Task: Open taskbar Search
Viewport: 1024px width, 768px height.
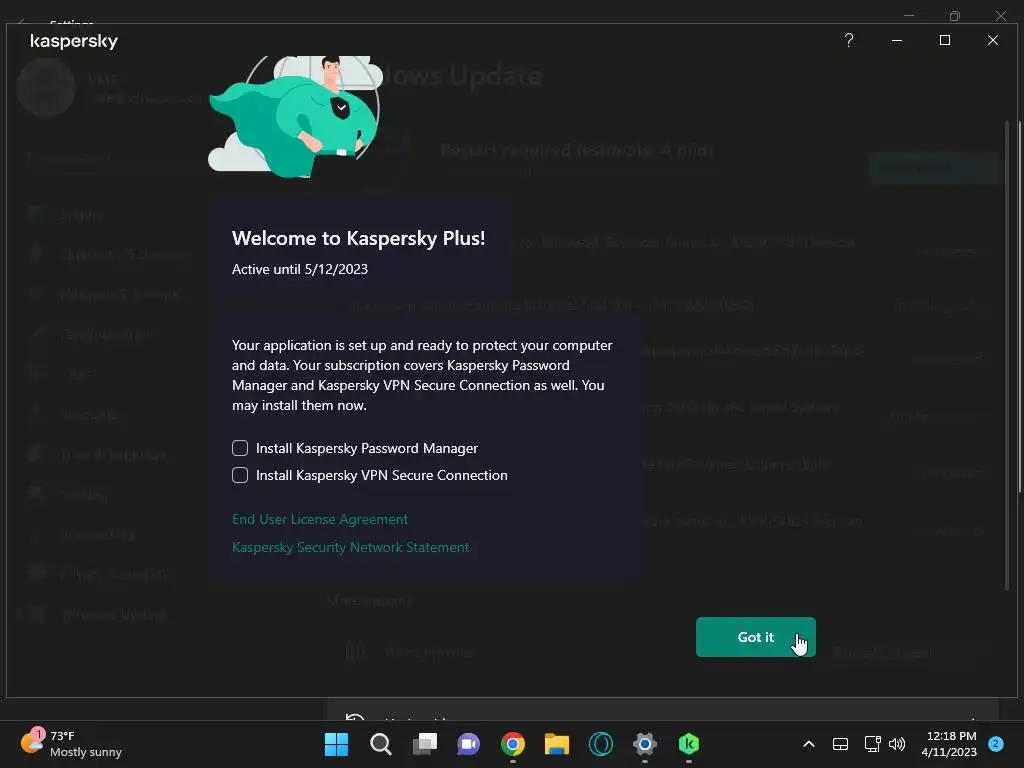Action: coord(380,744)
